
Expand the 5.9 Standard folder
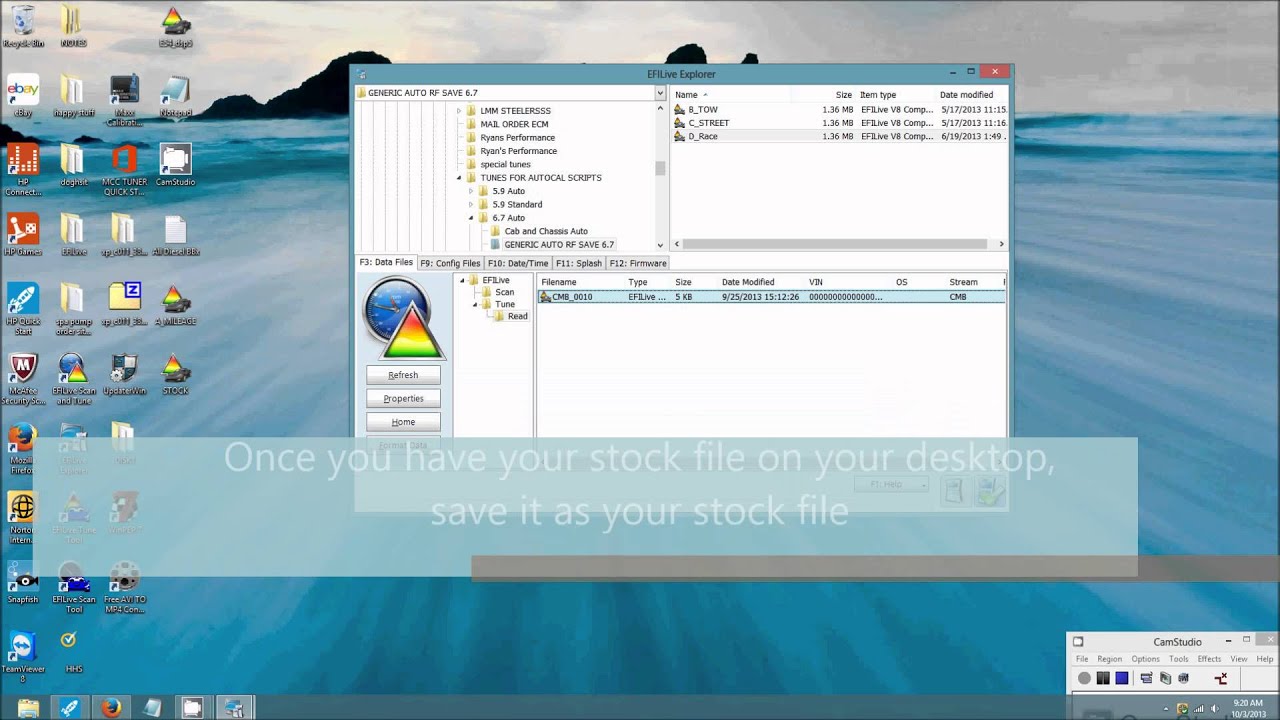click(x=471, y=204)
